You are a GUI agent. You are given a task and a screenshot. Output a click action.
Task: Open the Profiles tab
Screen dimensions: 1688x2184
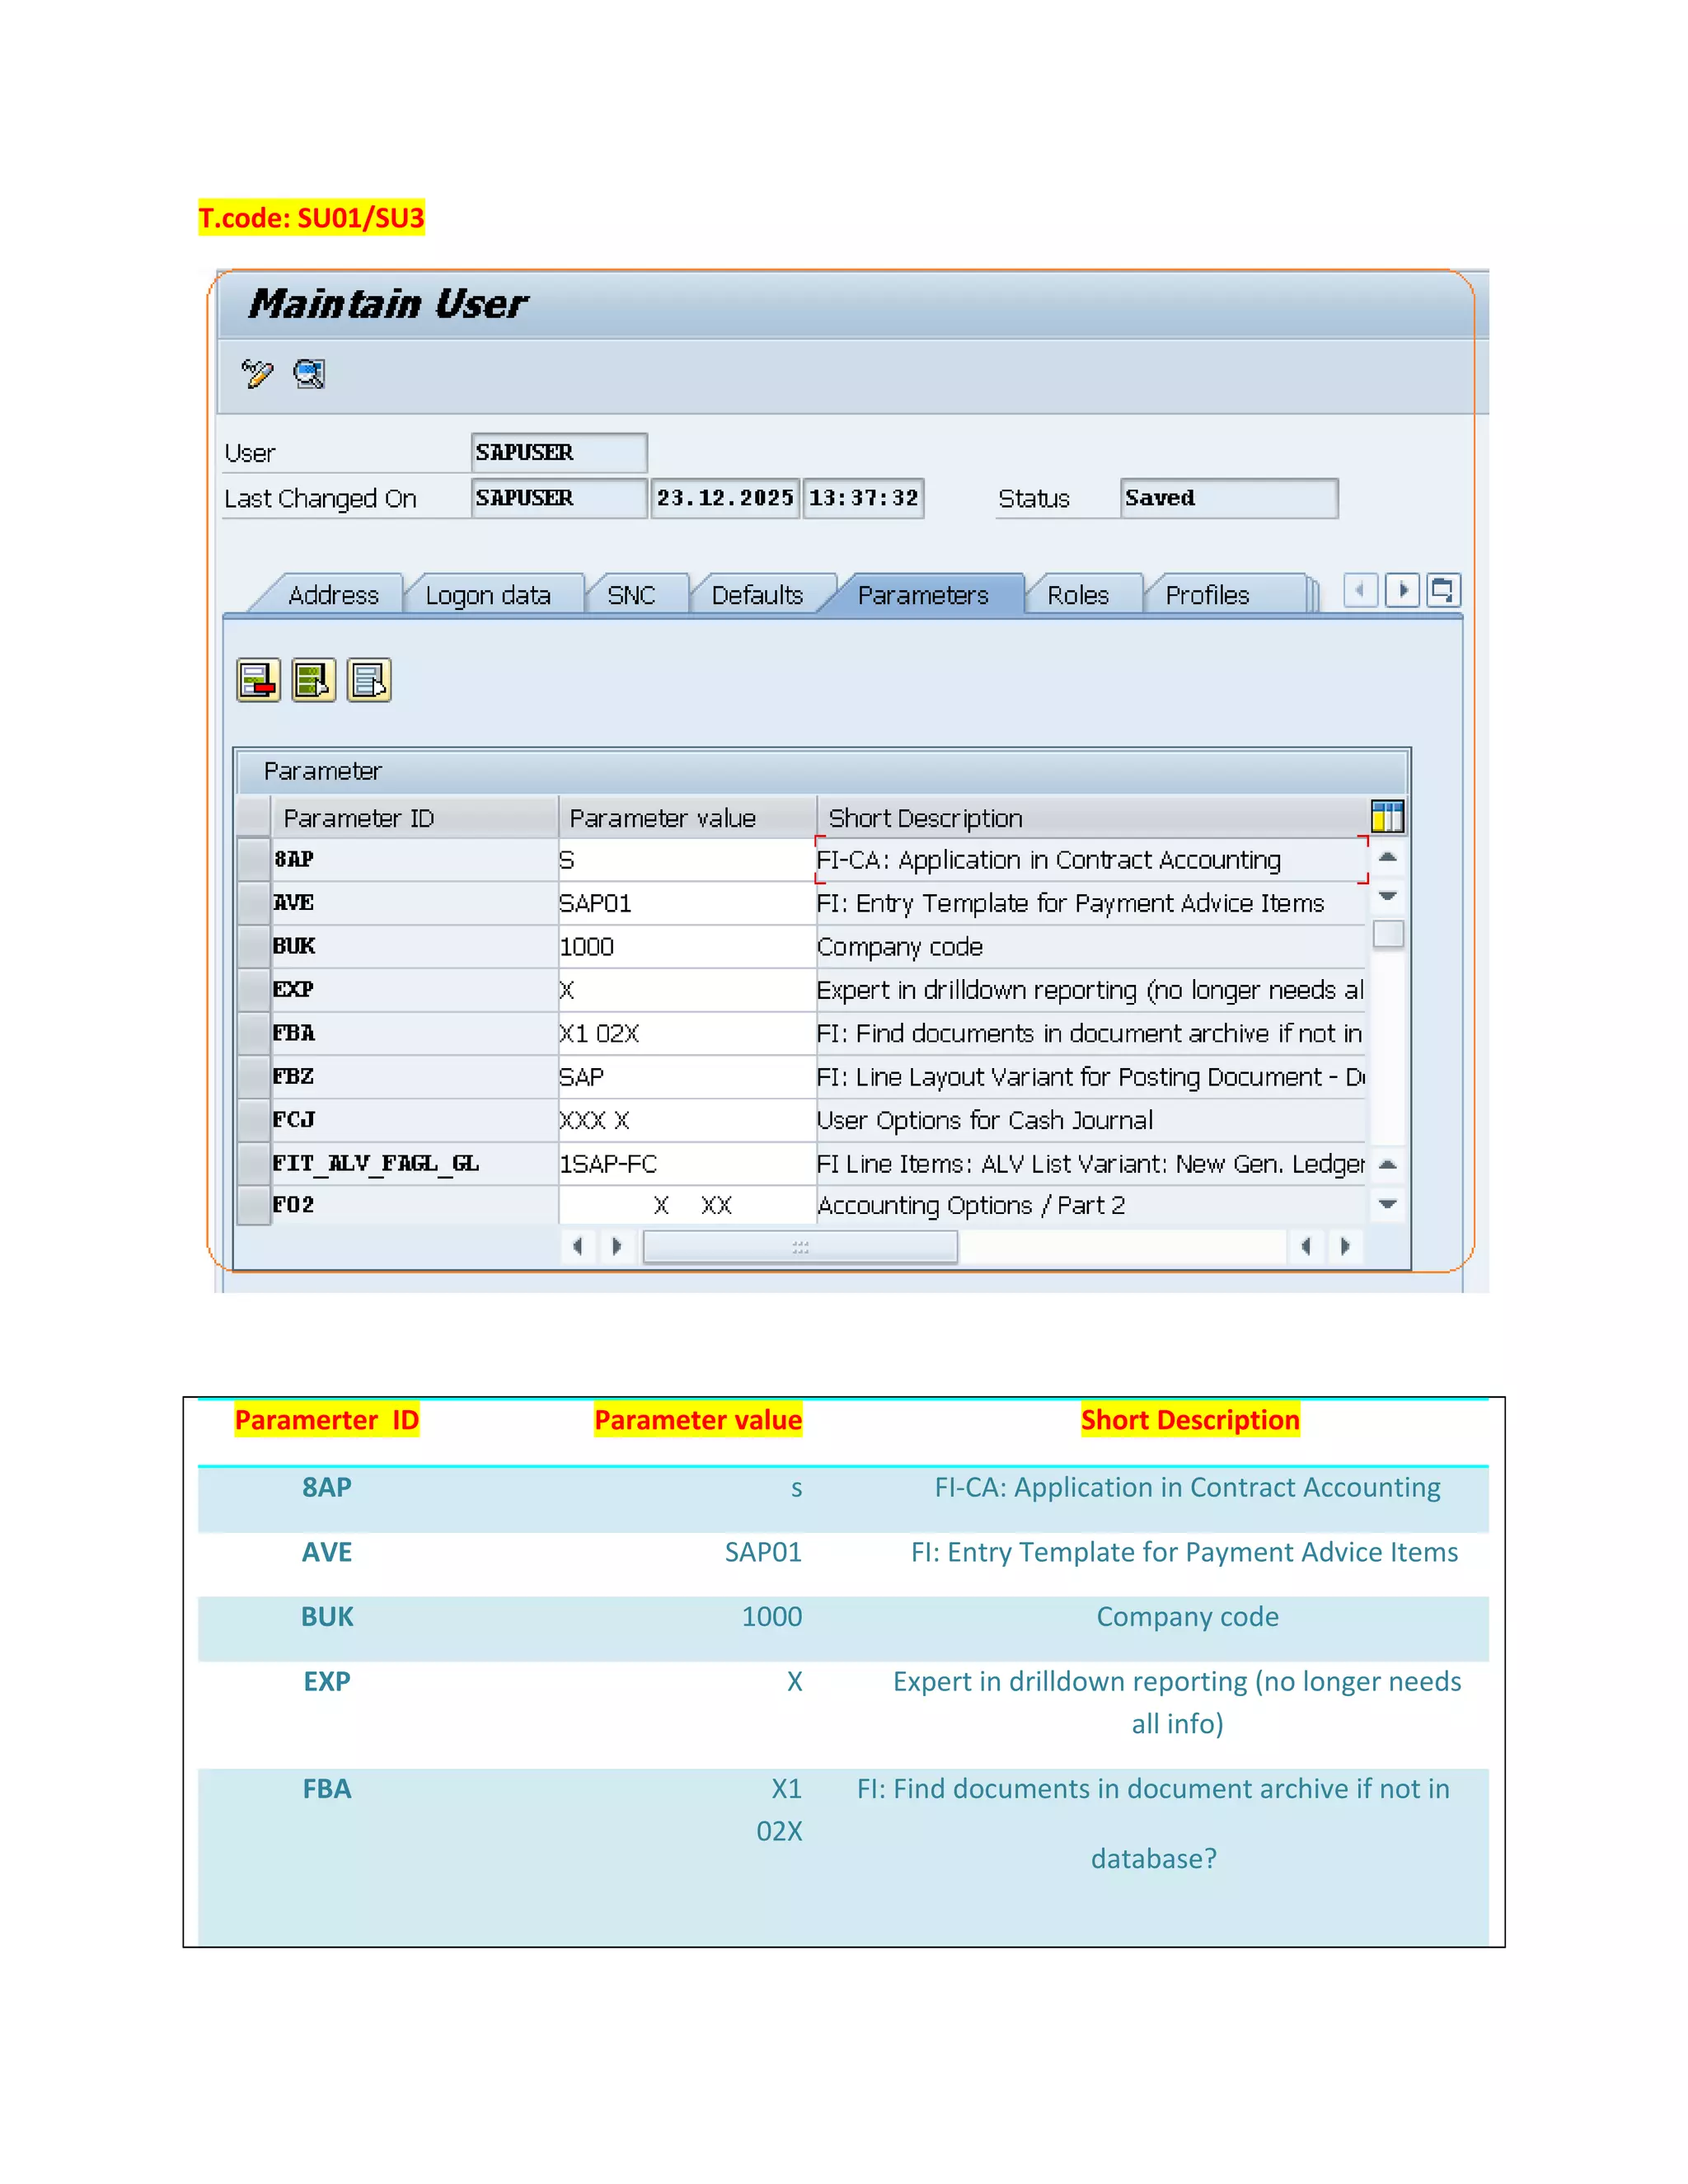pos(1207,596)
